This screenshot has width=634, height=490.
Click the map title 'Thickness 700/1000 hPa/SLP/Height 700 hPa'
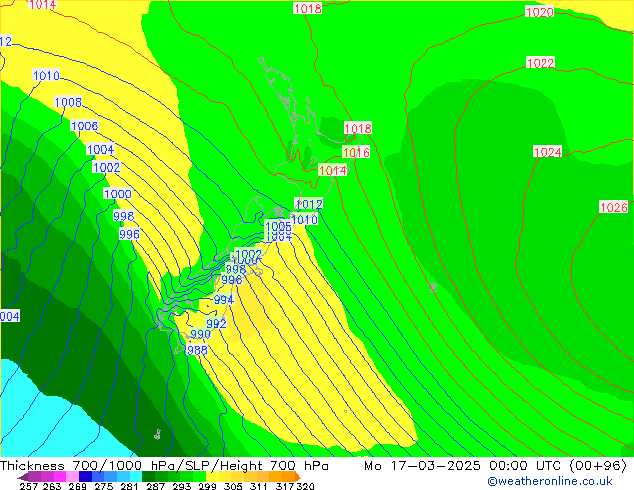tap(165, 466)
